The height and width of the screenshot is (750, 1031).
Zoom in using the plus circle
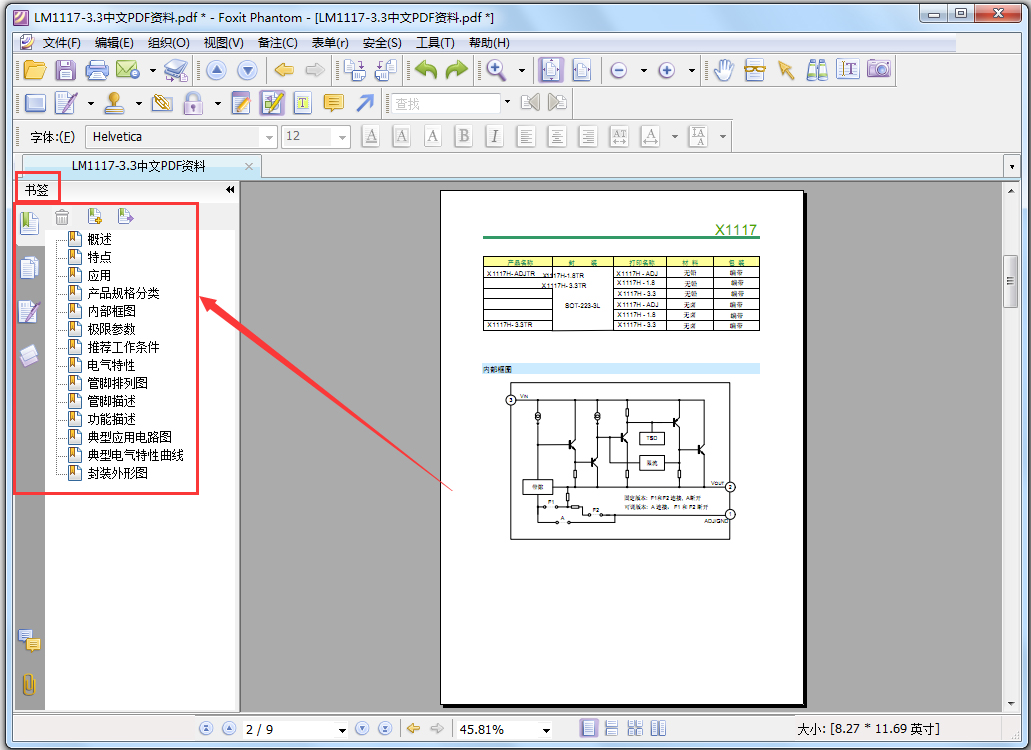tap(667, 70)
